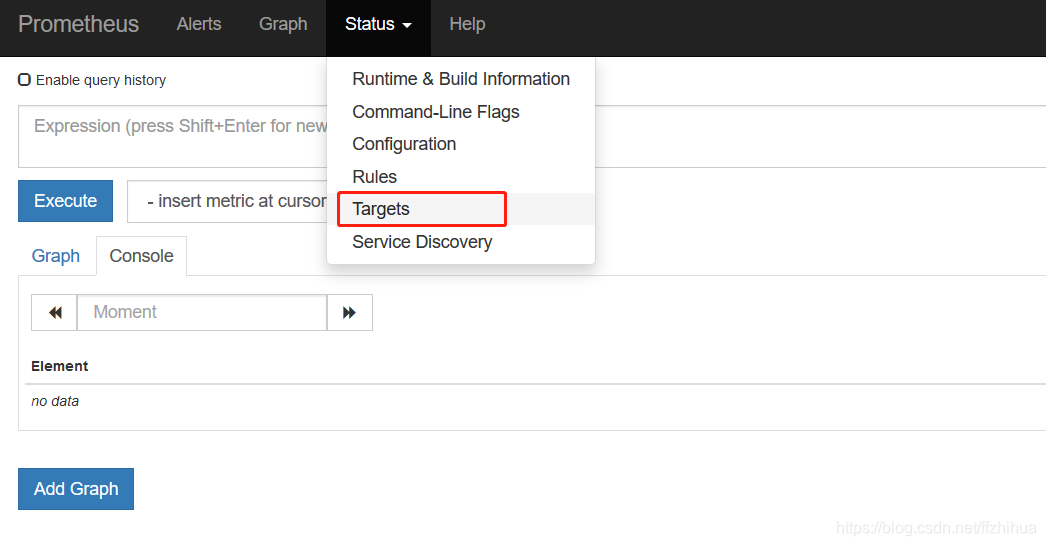This screenshot has width=1046, height=546.
Task: Open the insert metric at cursor dropdown
Action: [227, 201]
